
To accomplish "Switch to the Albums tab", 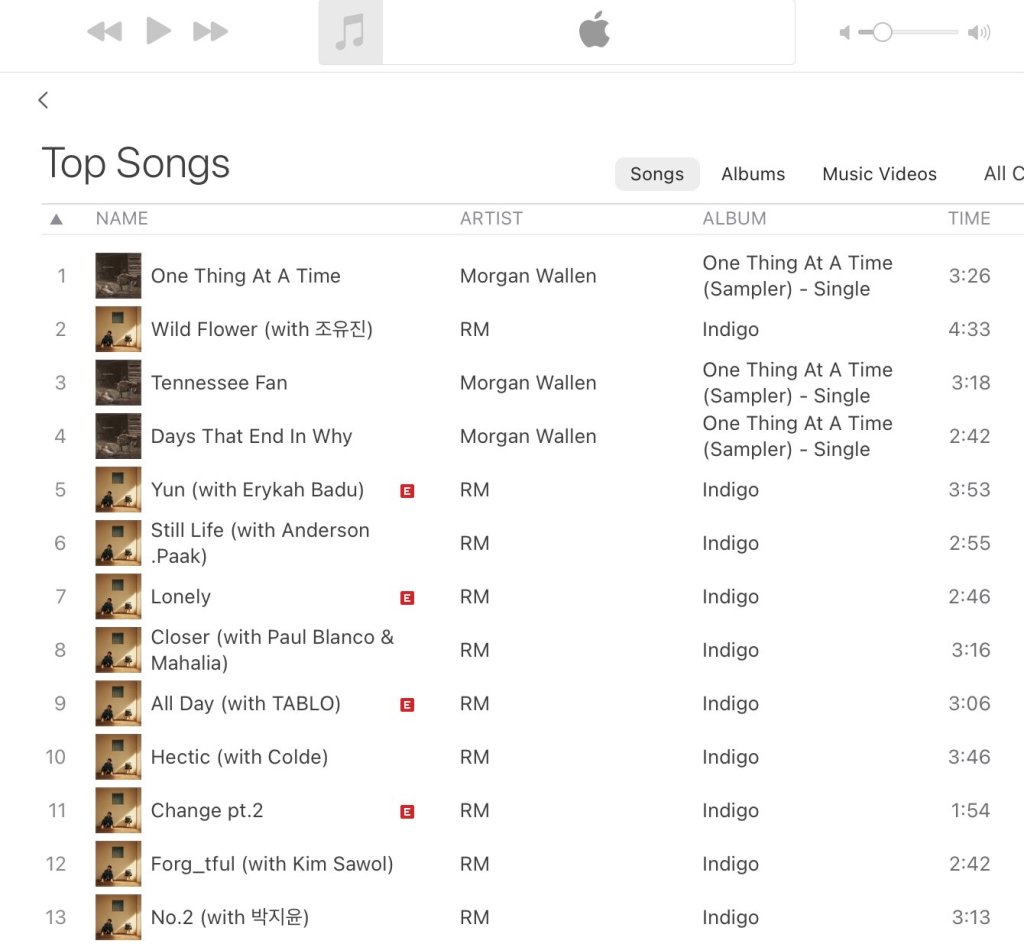I will point(753,174).
